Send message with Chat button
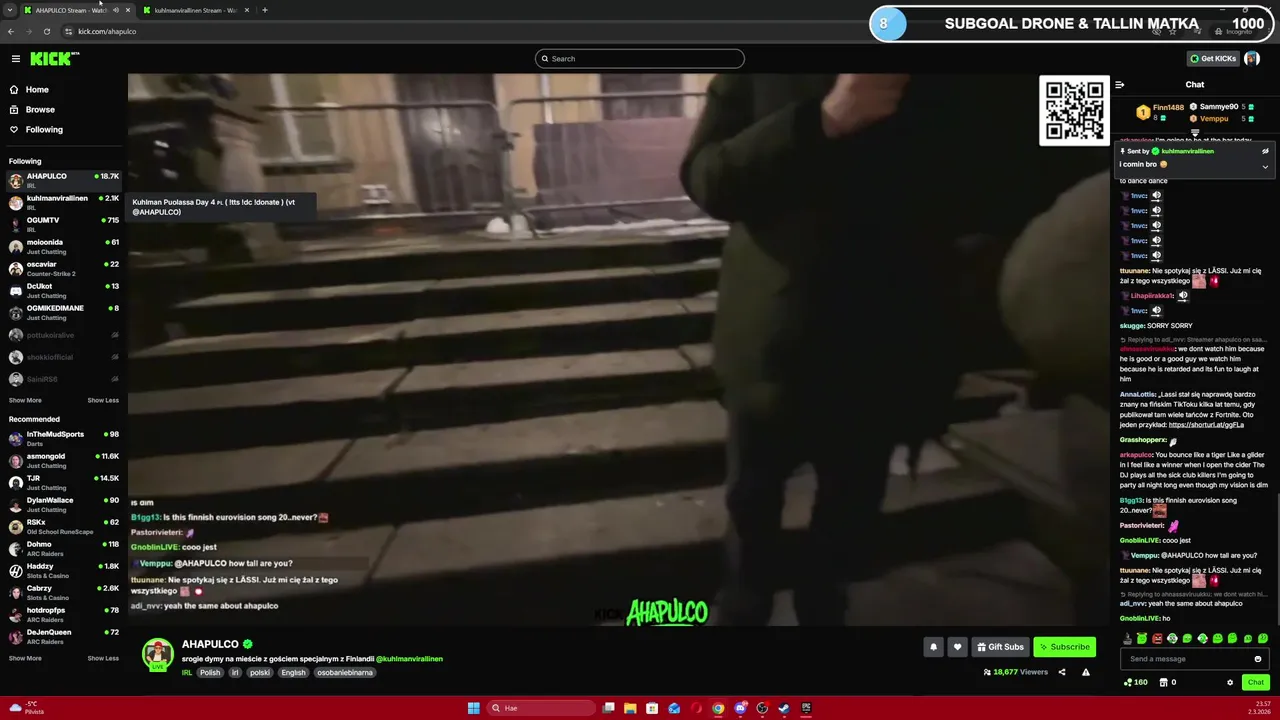Image resolution: width=1280 pixels, height=720 pixels. (x=1256, y=682)
